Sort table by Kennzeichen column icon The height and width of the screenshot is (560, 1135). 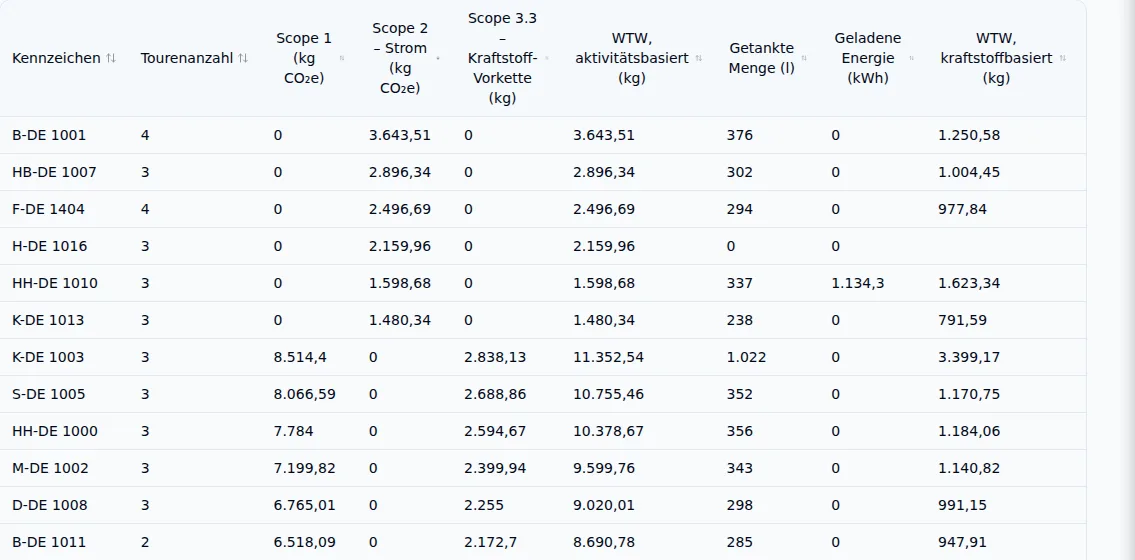(x=111, y=59)
